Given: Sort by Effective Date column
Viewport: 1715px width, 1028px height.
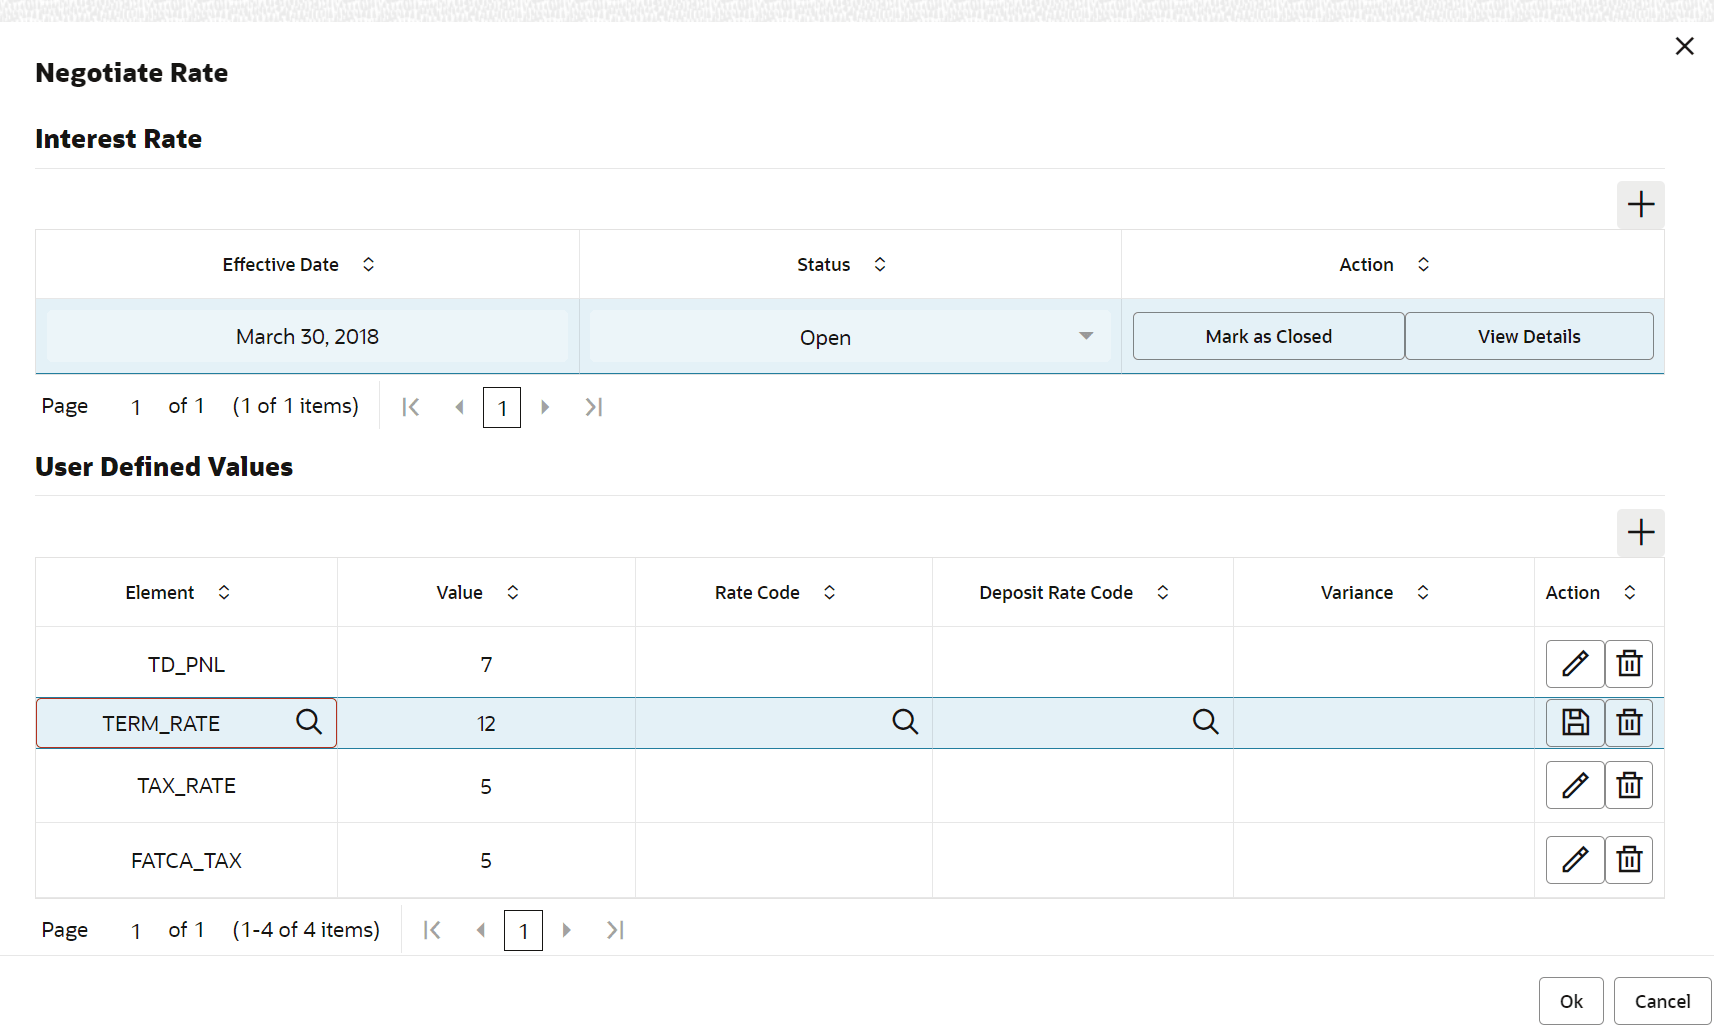Looking at the screenshot, I should point(368,264).
